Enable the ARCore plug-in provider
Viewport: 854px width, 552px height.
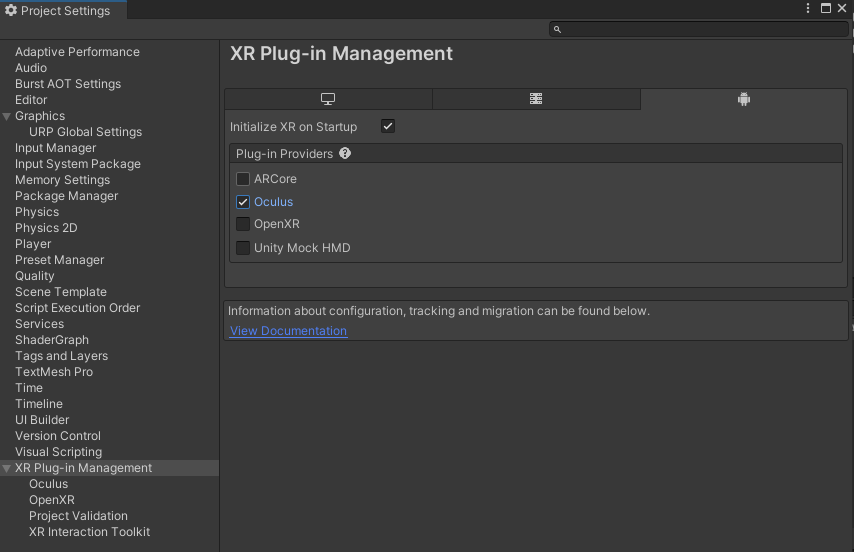243,179
